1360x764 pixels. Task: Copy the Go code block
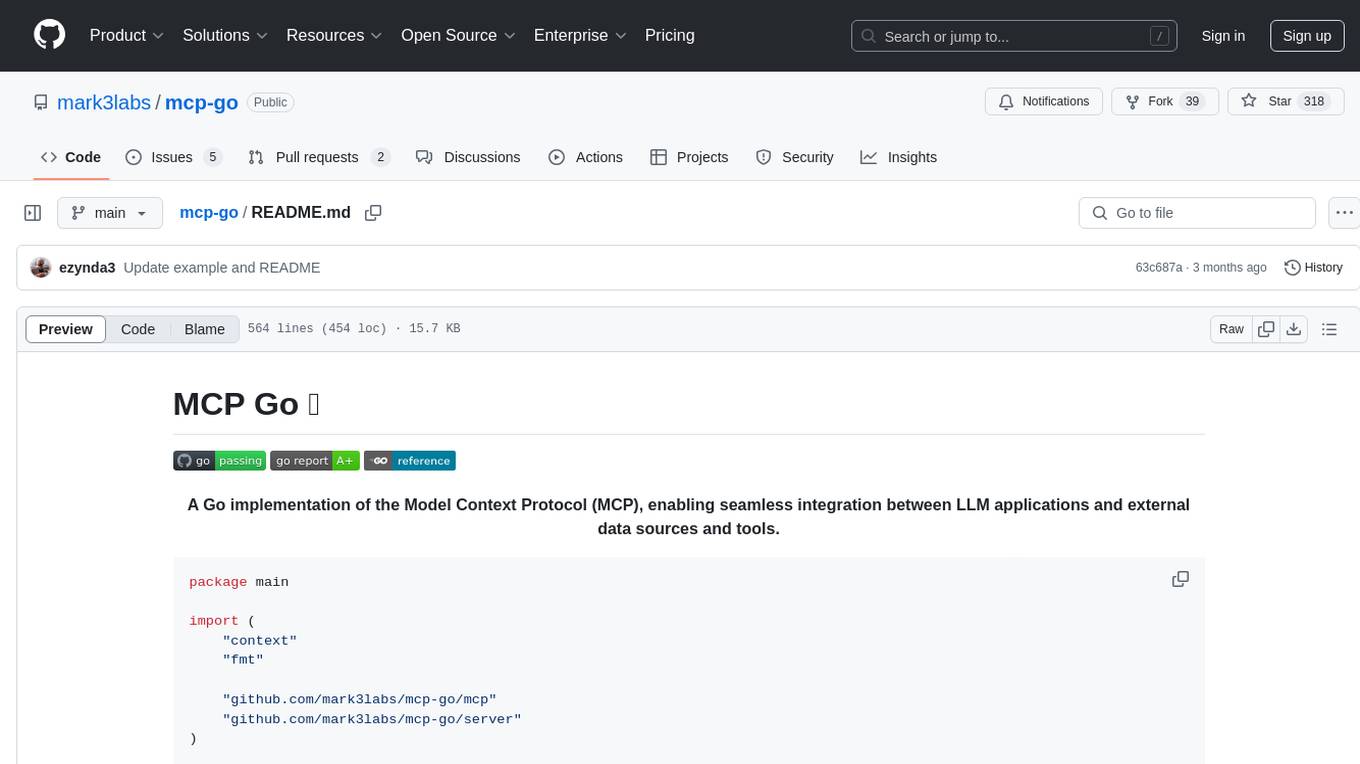(1180, 579)
